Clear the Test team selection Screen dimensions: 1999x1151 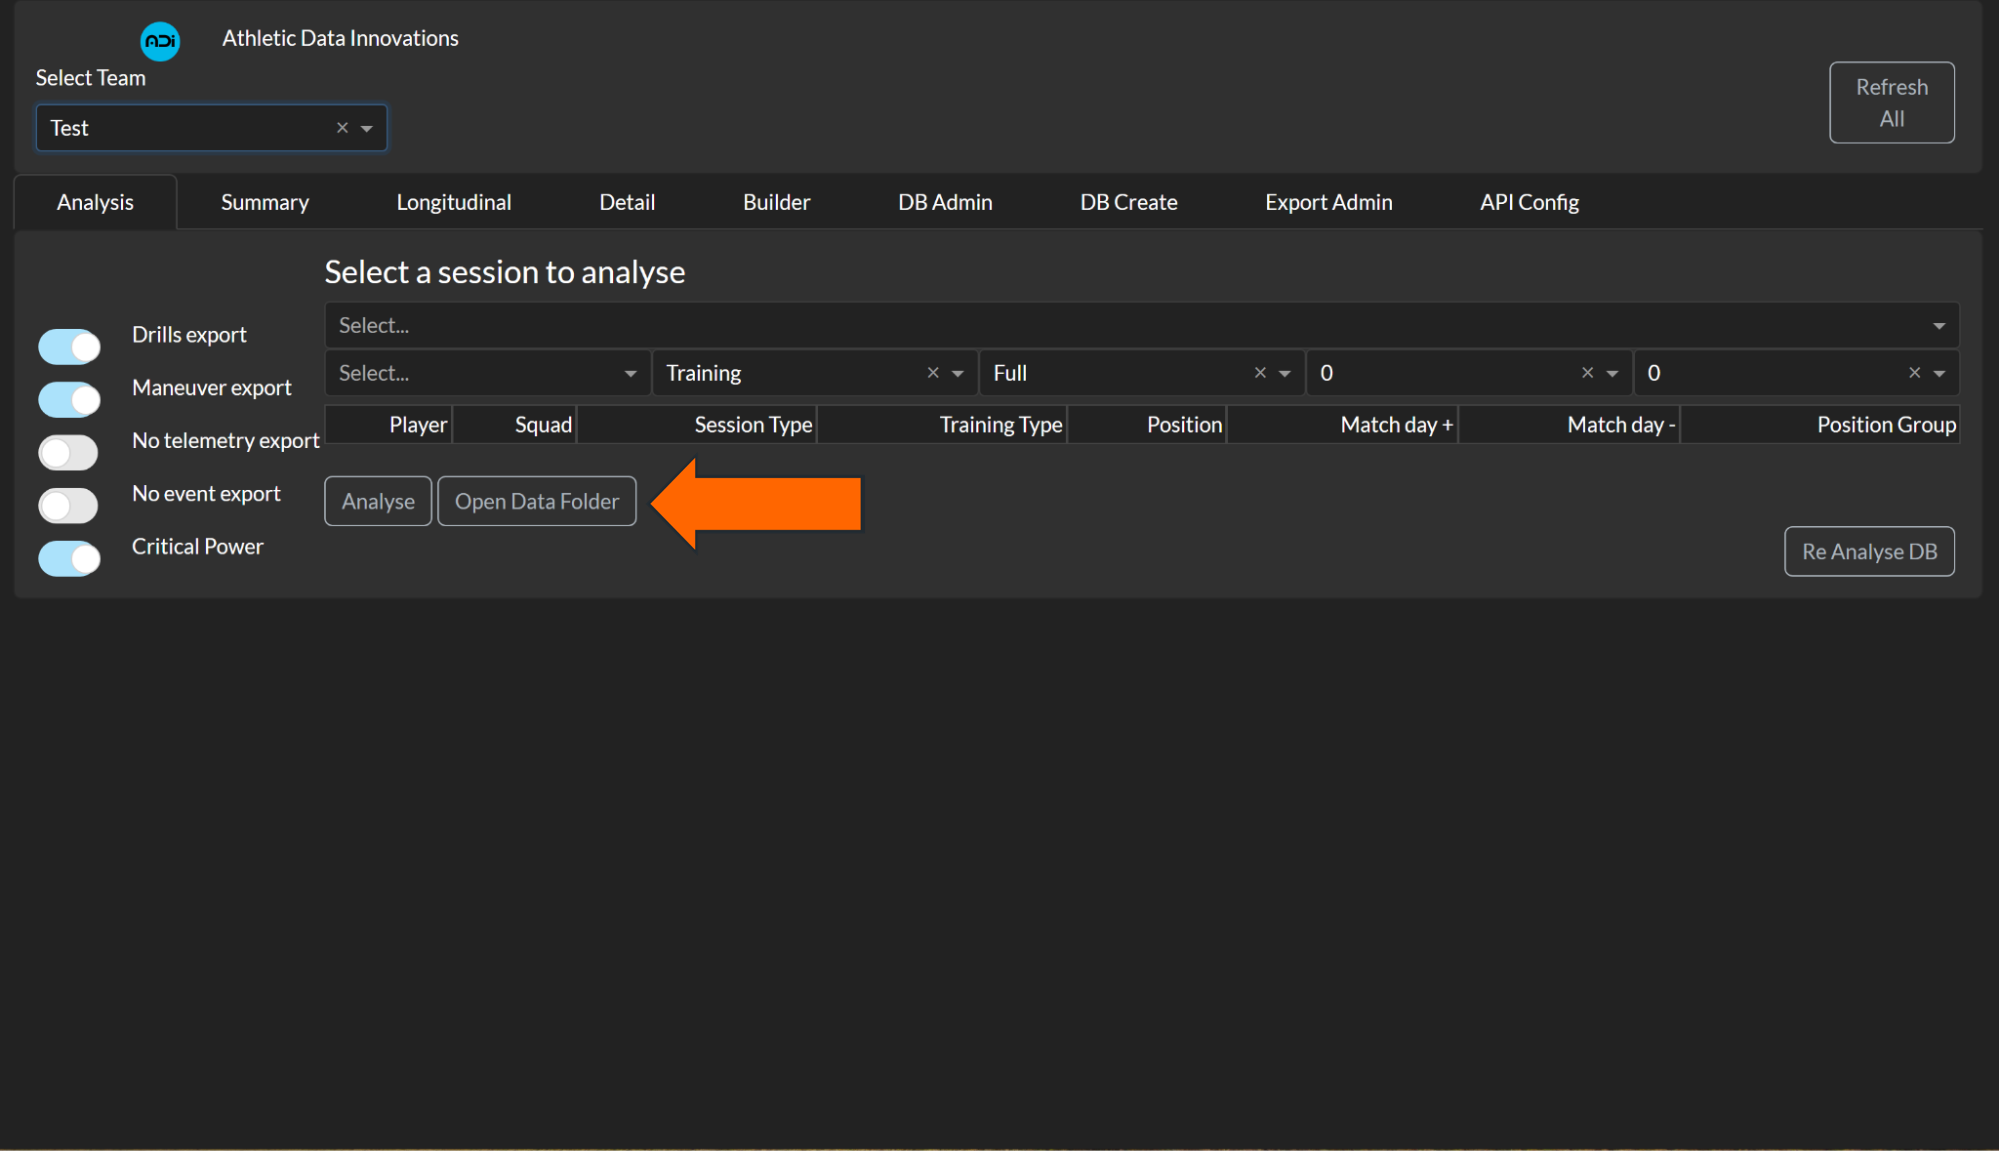coord(342,128)
